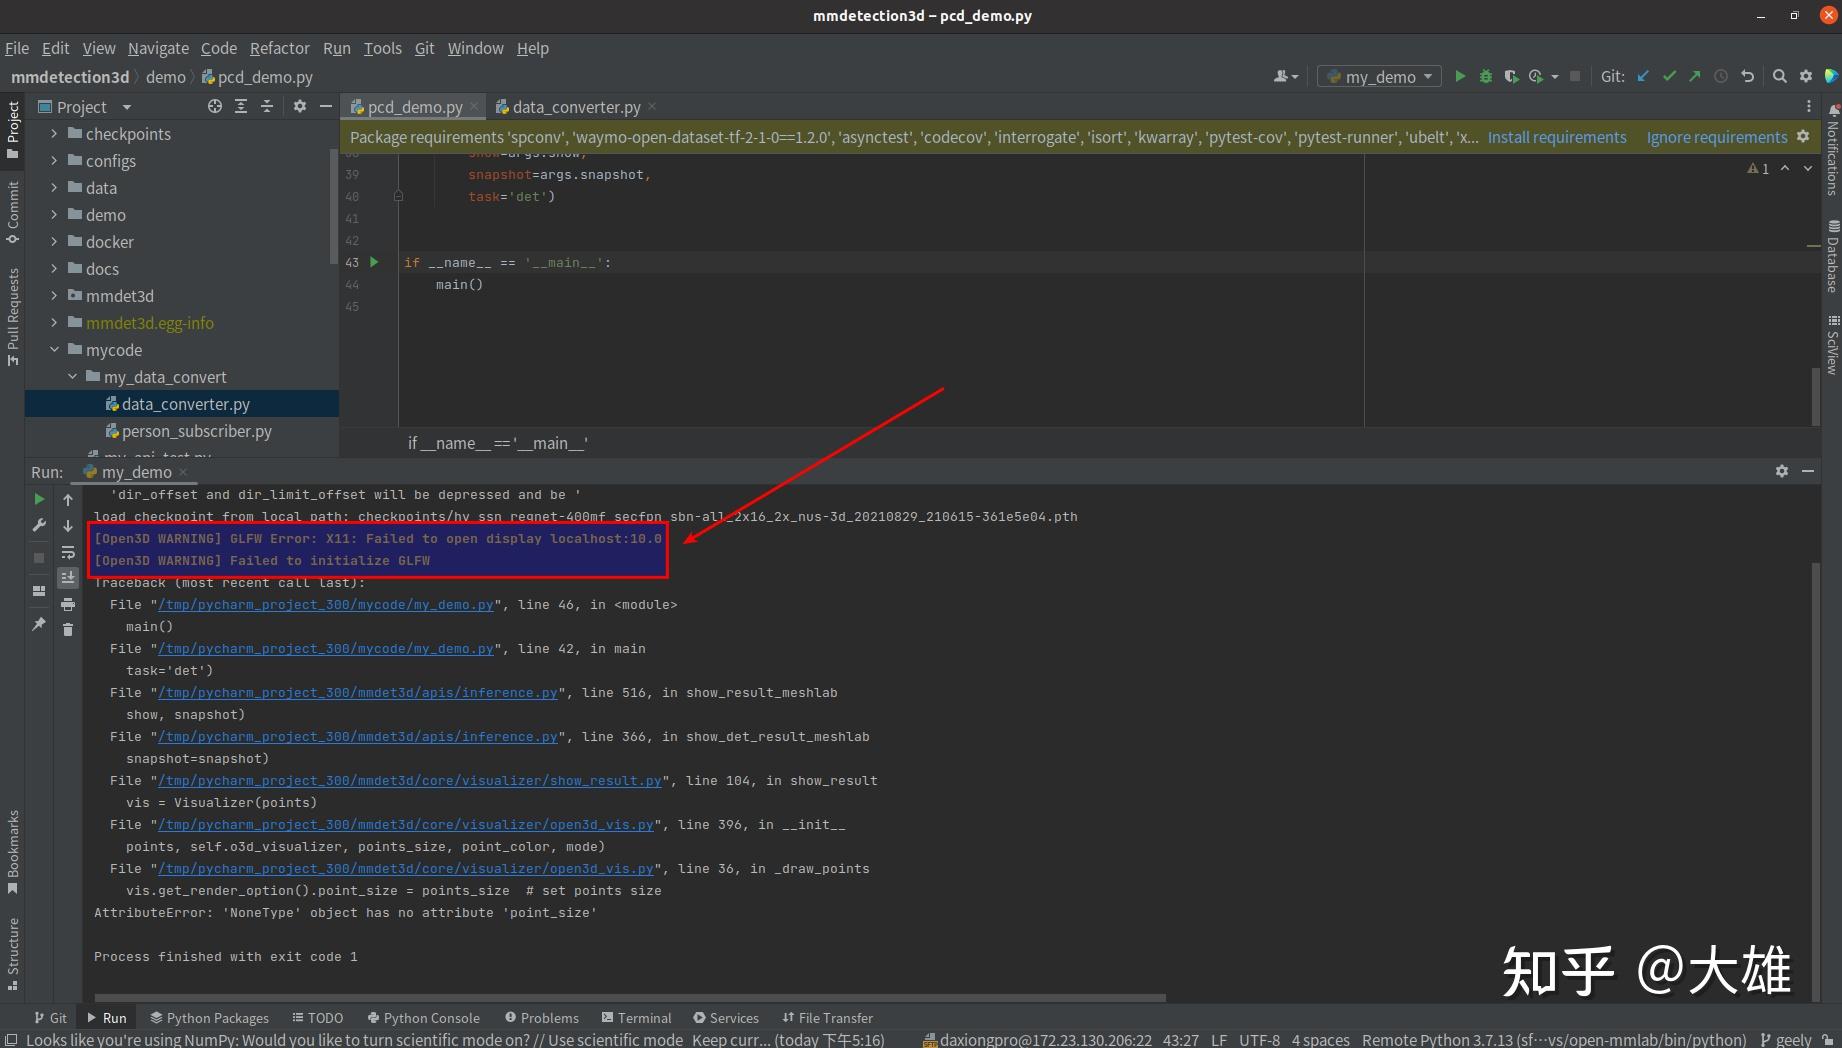Click Git update project blue arrow
The image size is (1842, 1048).
click(x=1643, y=77)
